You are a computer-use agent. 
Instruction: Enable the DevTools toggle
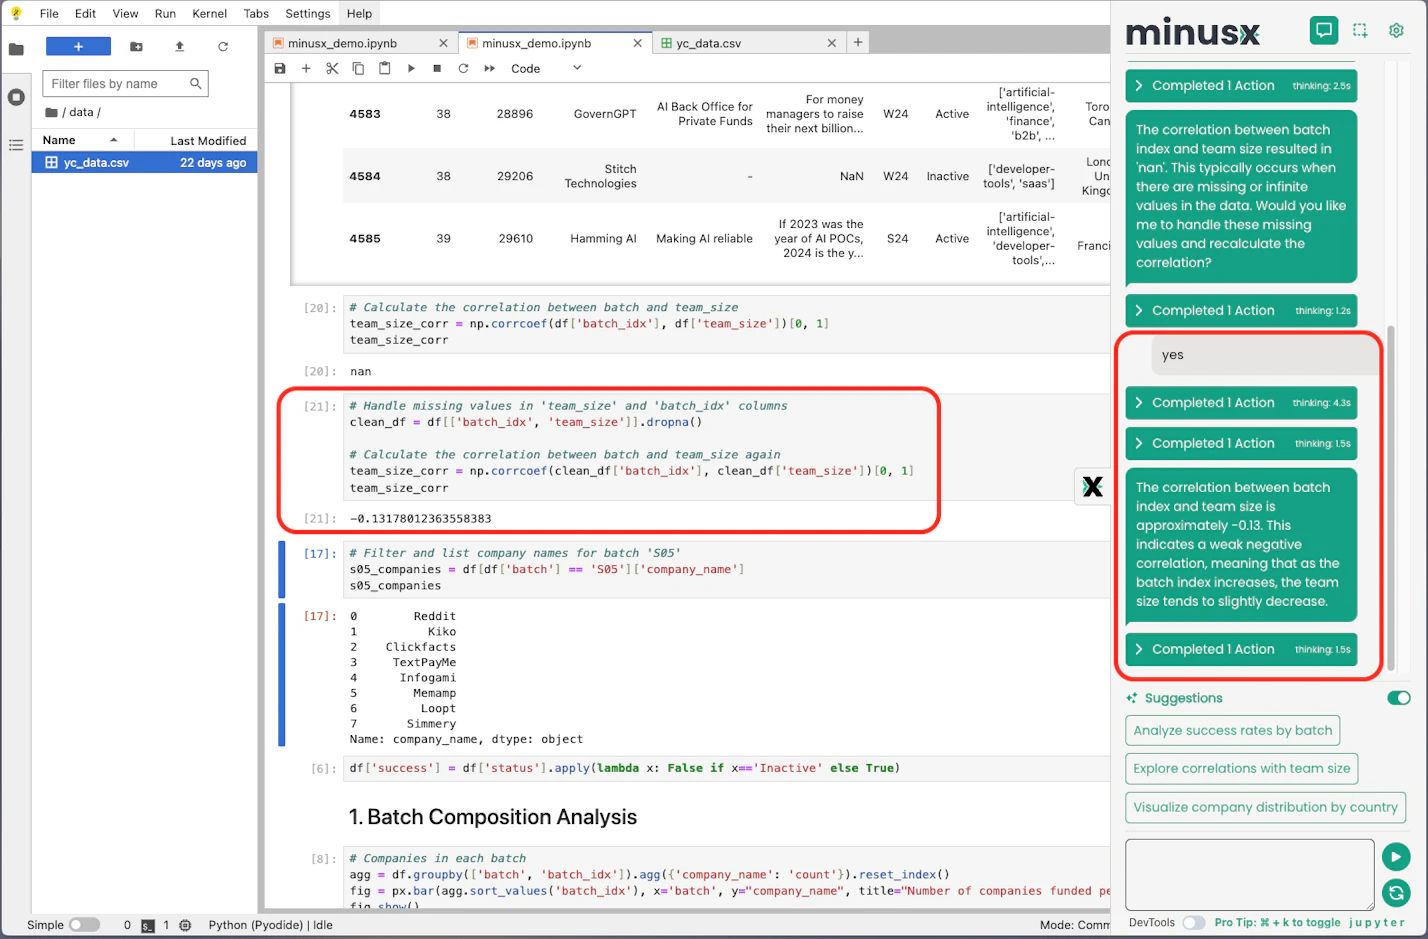(x=1192, y=922)
